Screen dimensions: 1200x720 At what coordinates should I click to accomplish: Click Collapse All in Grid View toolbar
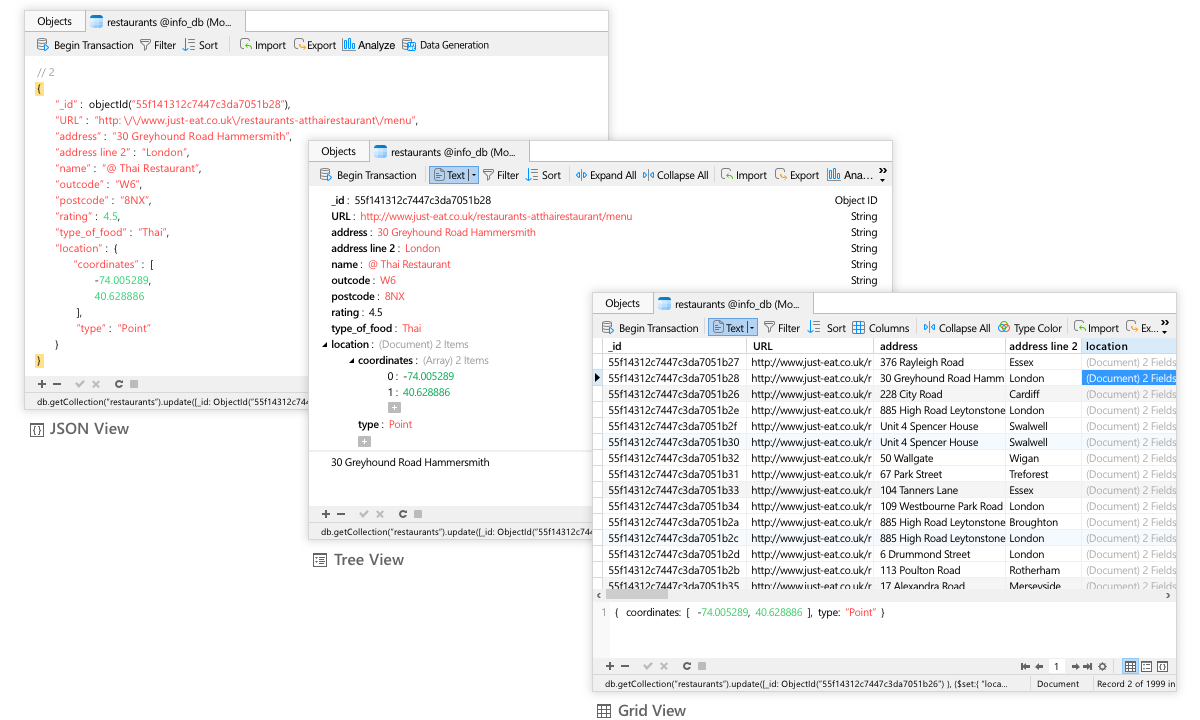(x=957, y=328)
